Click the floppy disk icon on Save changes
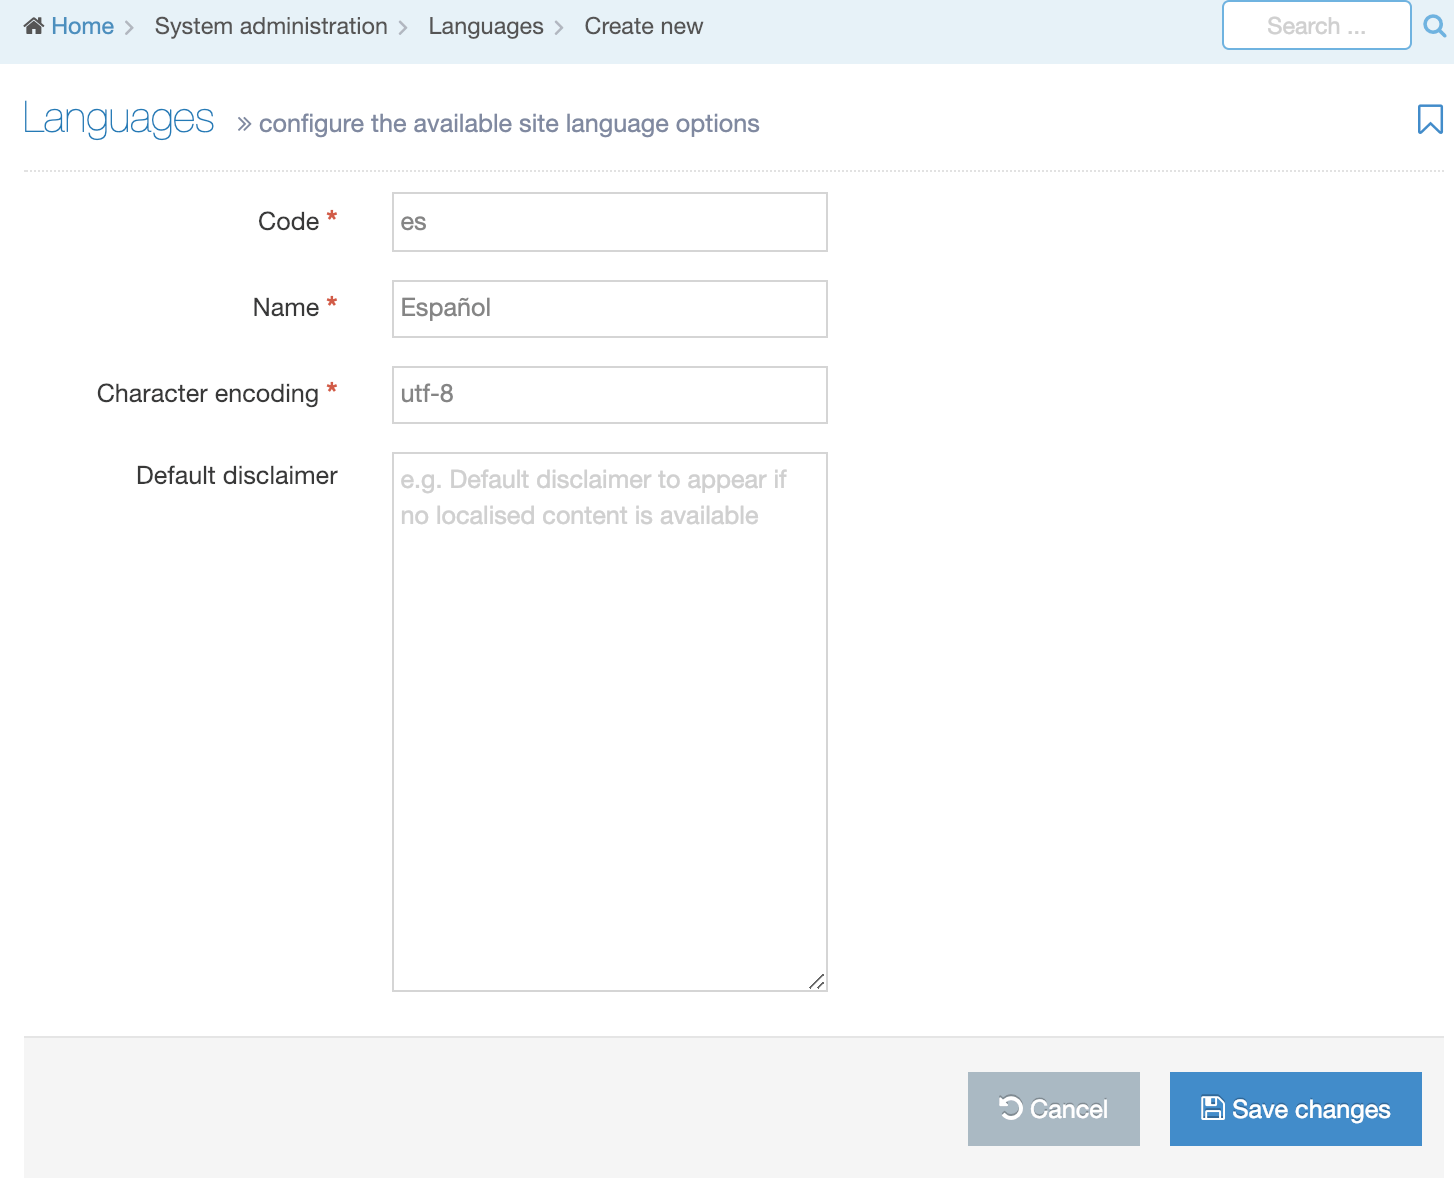1454x1178 pixels. point(1212,1108)
